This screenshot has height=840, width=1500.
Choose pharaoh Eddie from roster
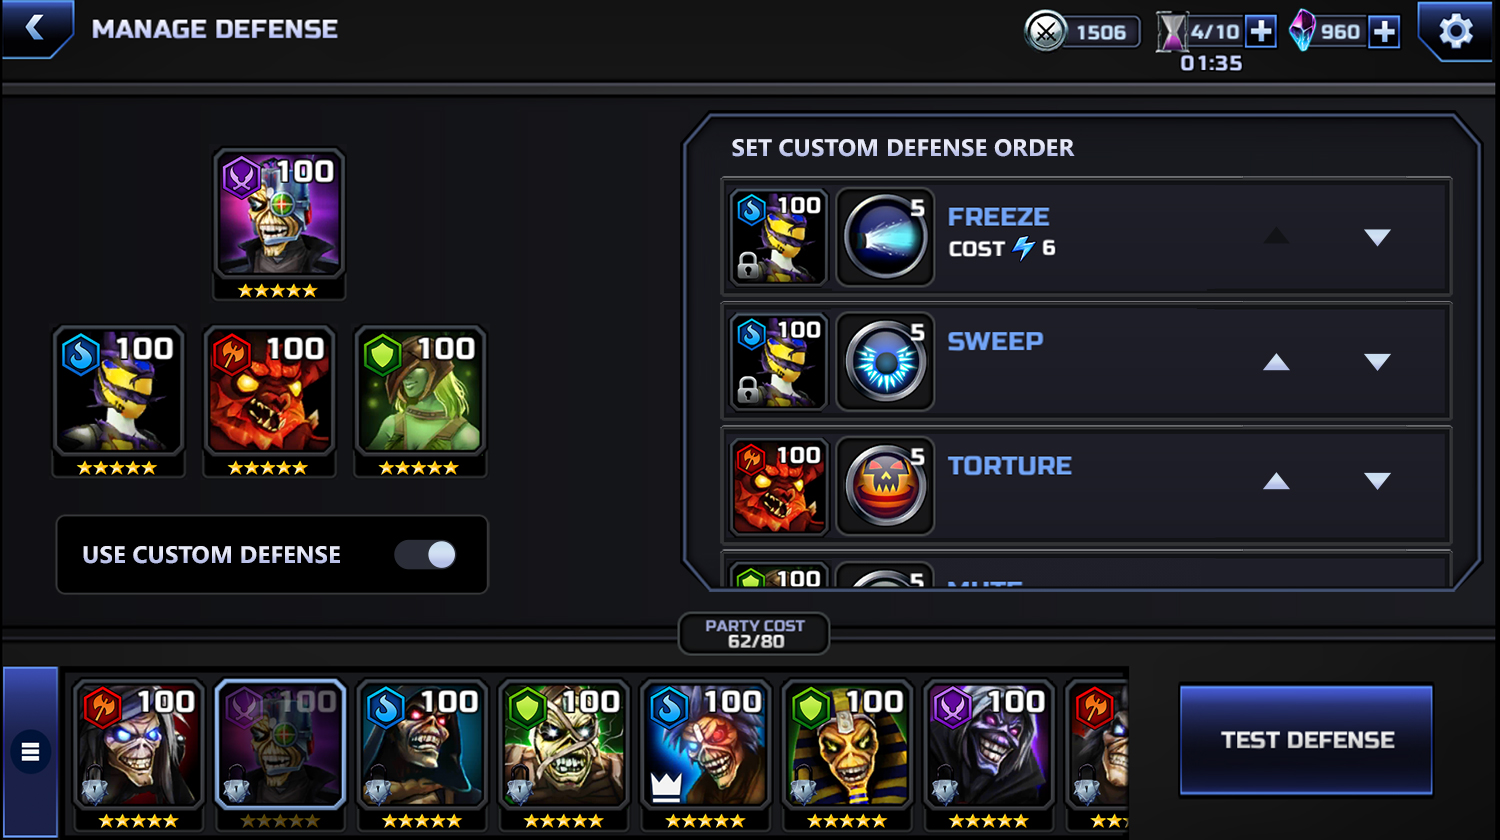pyautogui.click(x=847, y=755)
